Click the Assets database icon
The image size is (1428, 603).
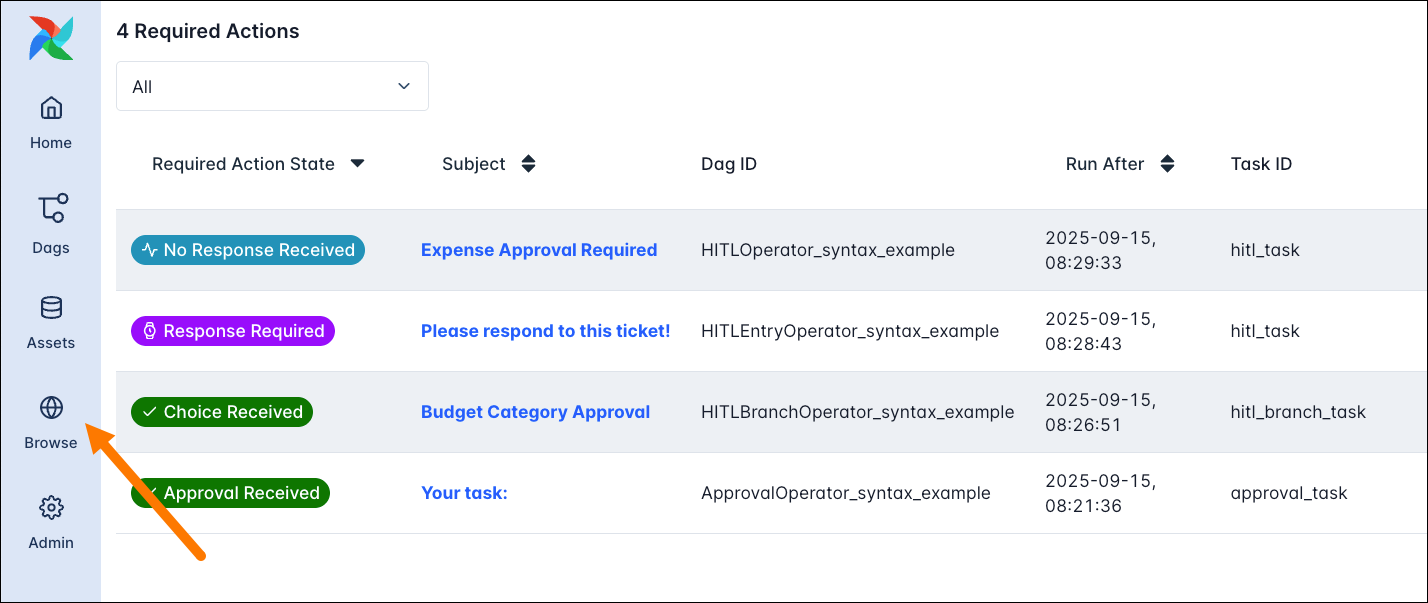(x=50, y=307)
